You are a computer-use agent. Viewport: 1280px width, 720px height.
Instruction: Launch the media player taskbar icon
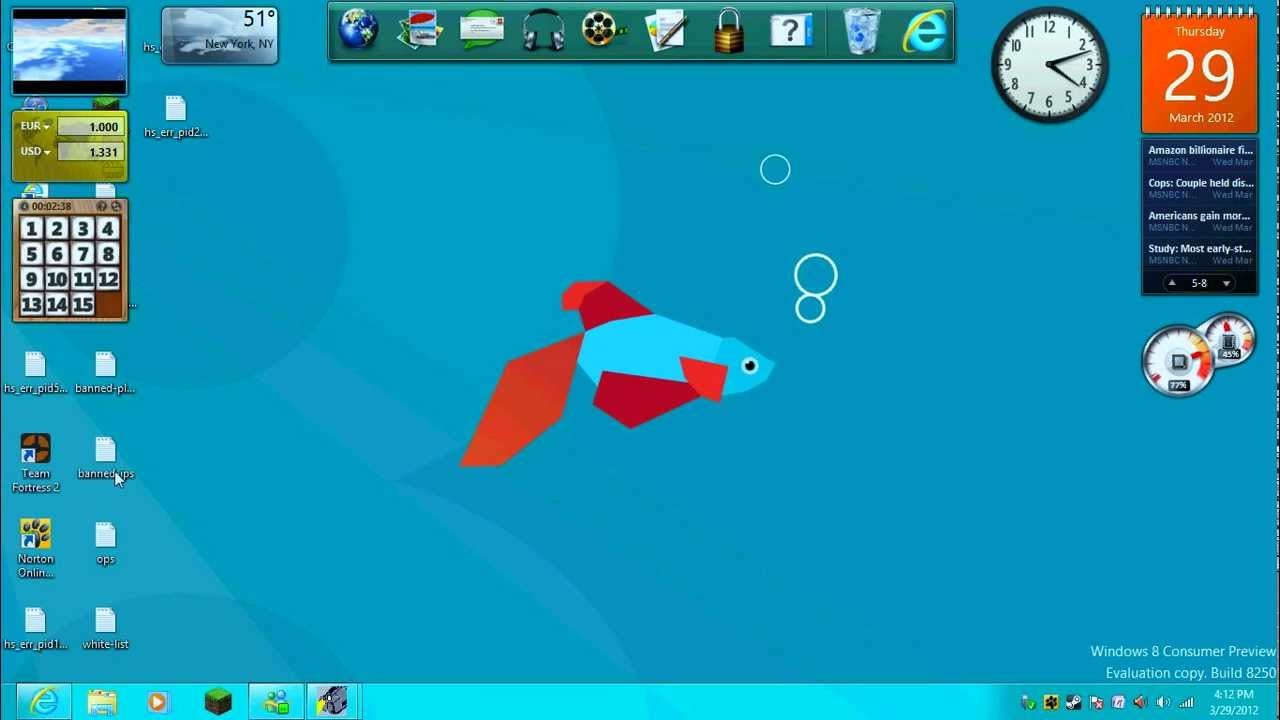(x=157, y=702)
